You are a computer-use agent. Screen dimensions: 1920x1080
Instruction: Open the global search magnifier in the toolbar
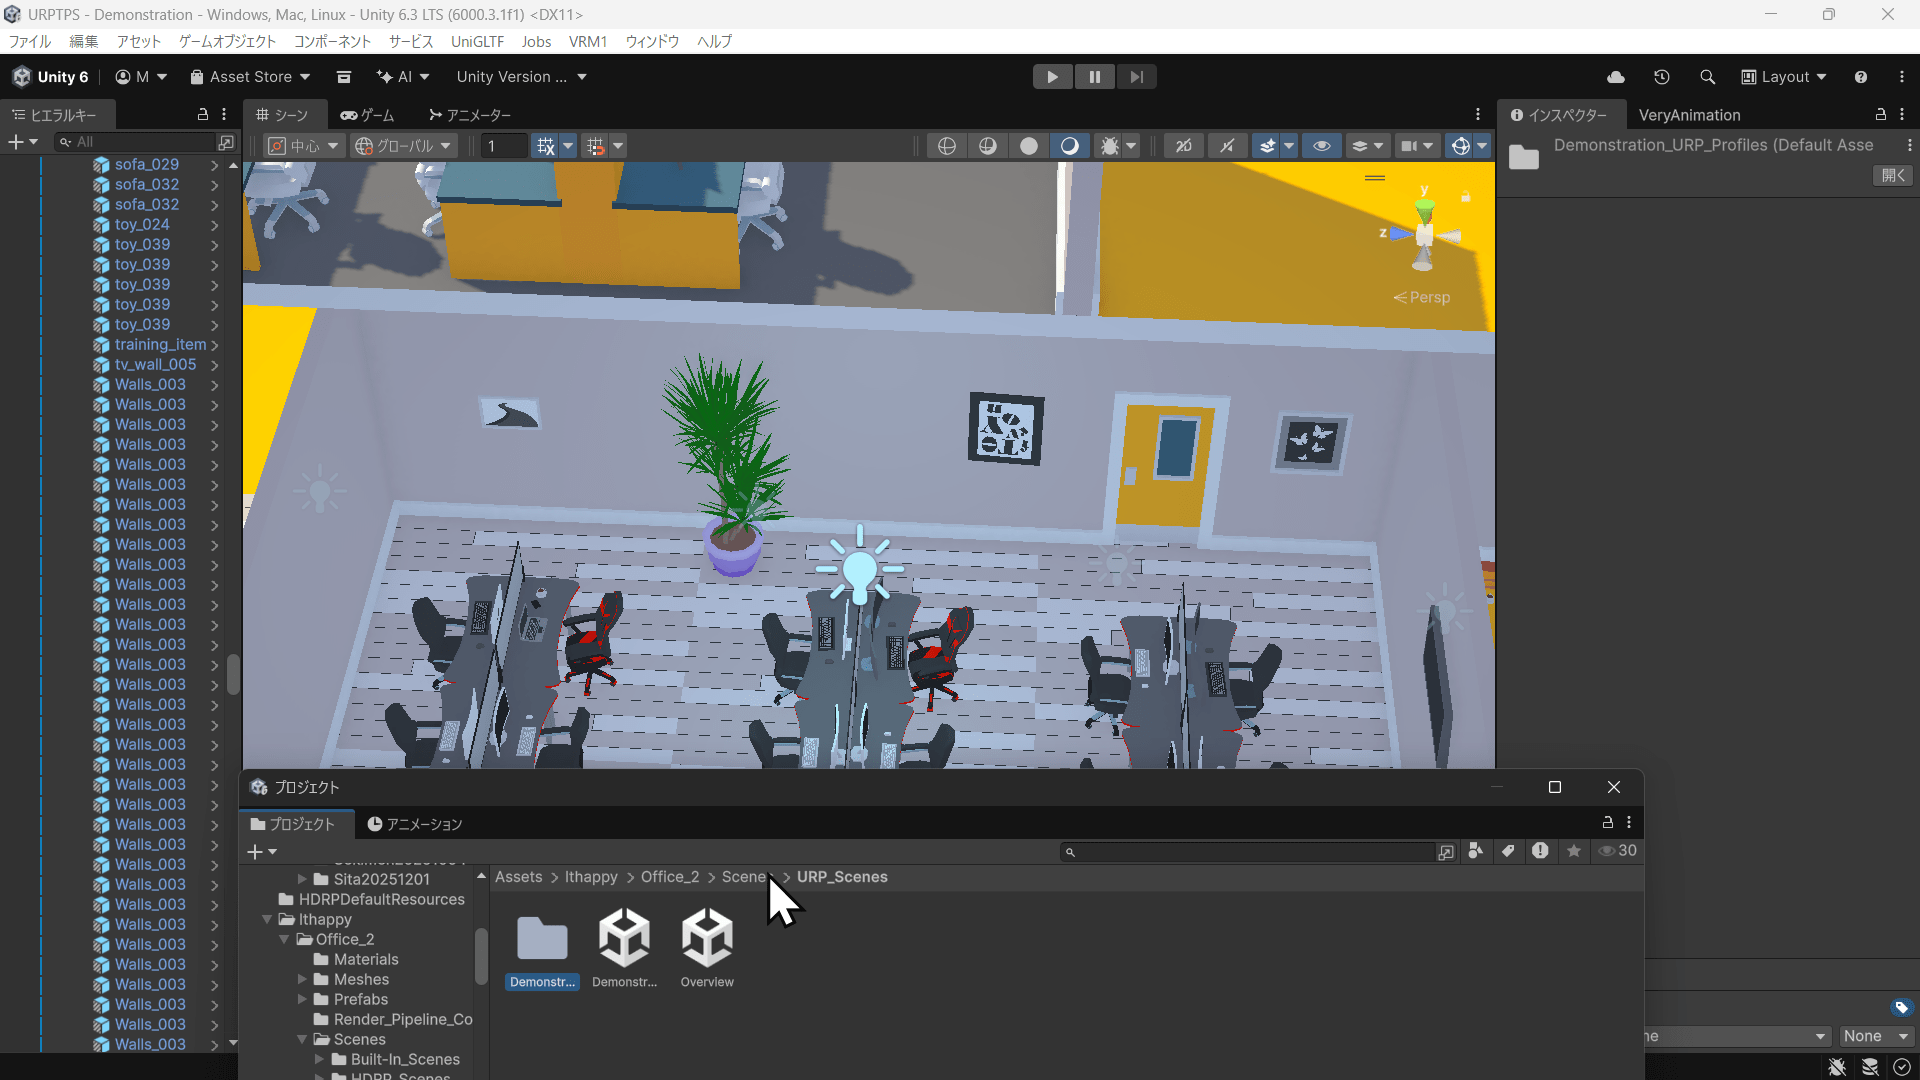click(1708, 77)
